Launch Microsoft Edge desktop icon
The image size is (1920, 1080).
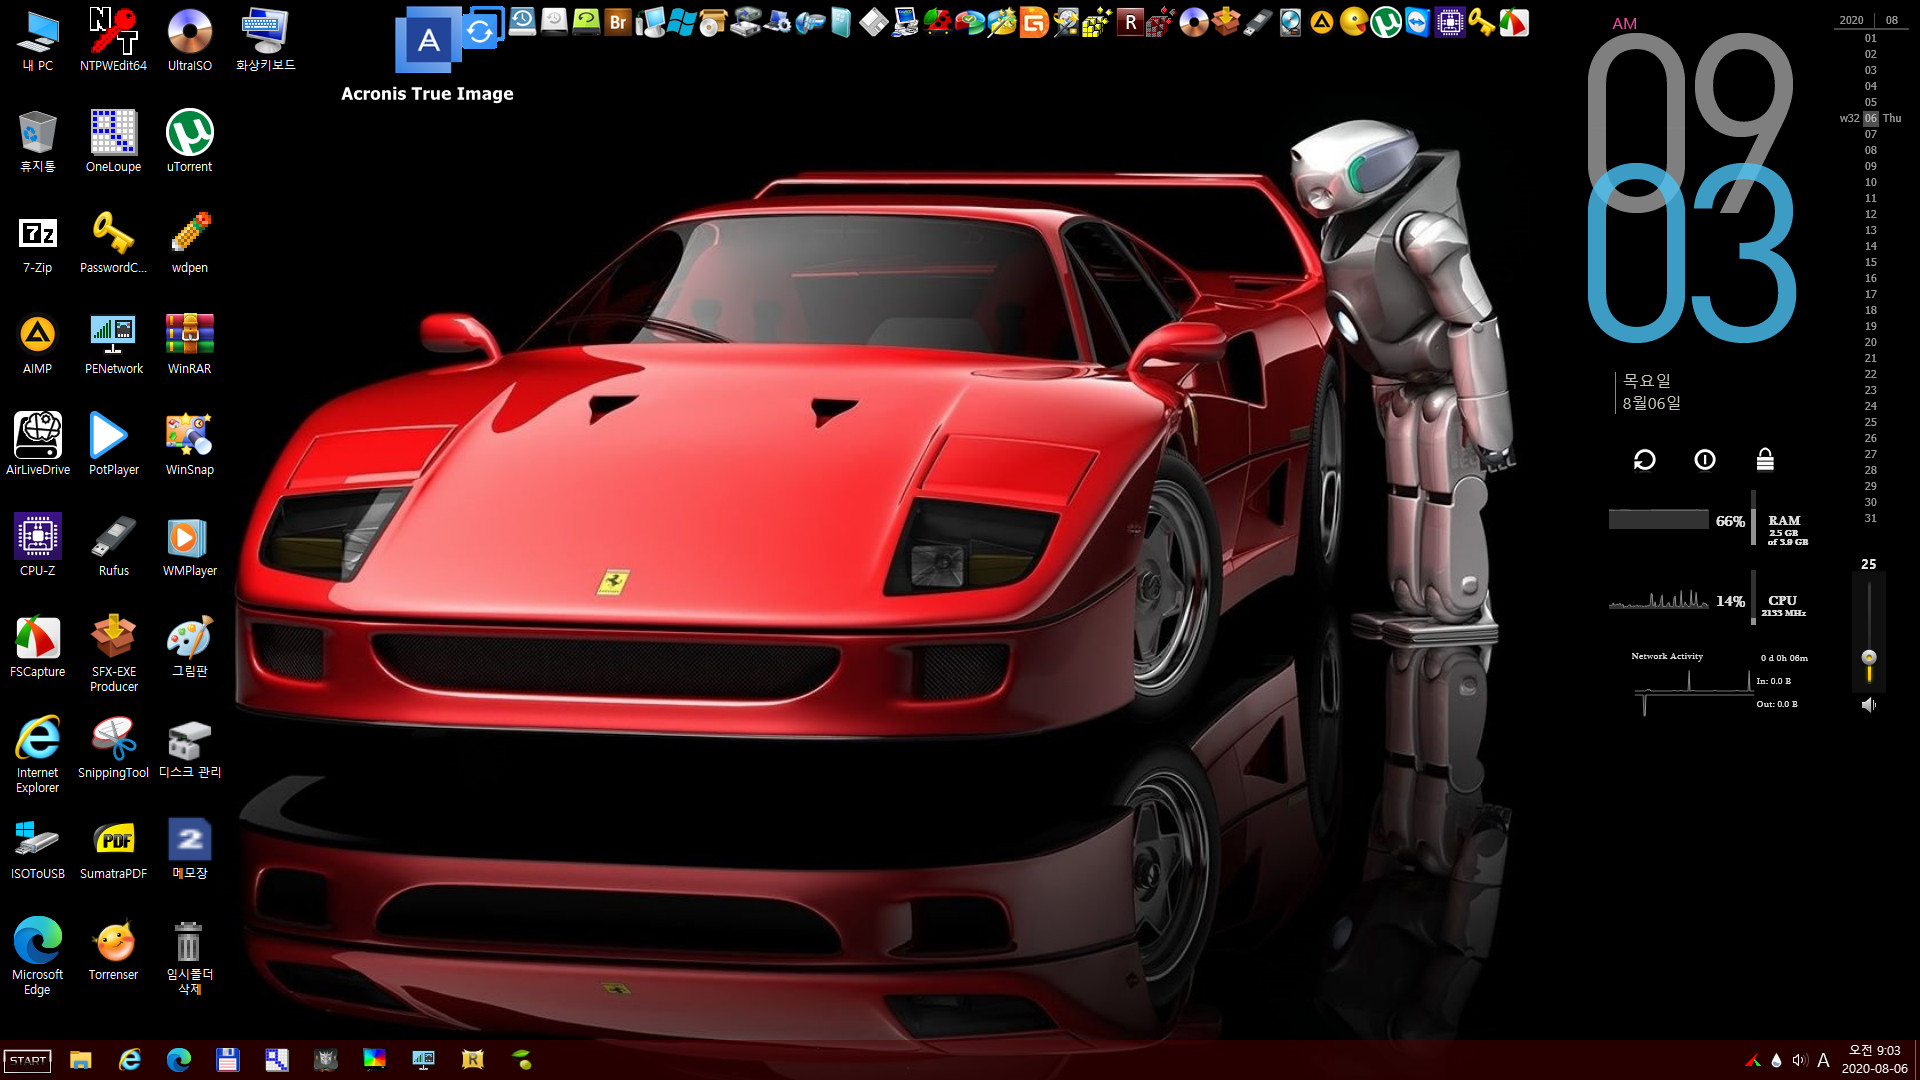coord(38,957)
